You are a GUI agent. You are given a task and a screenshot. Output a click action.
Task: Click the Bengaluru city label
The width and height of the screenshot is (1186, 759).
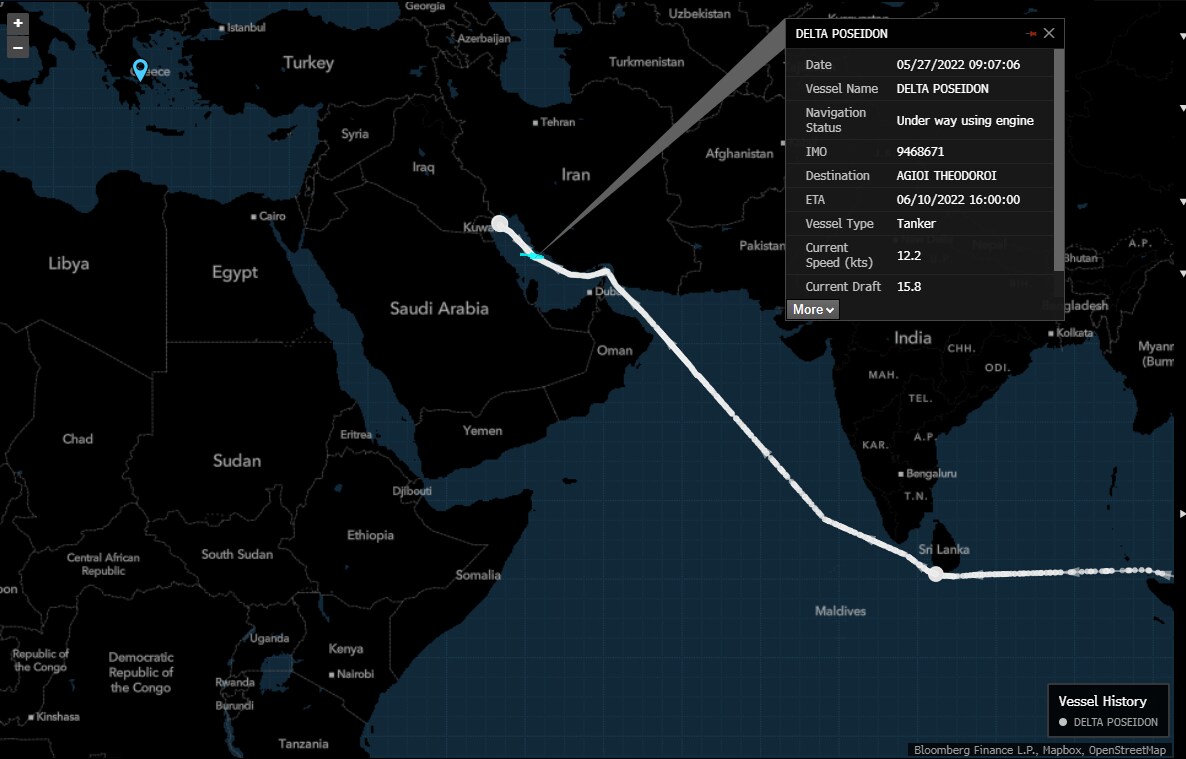(x=930, y=474)
